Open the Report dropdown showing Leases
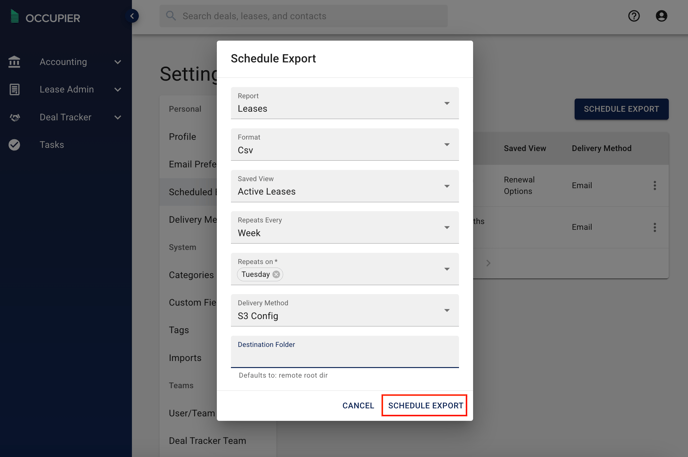 [344, 103]
